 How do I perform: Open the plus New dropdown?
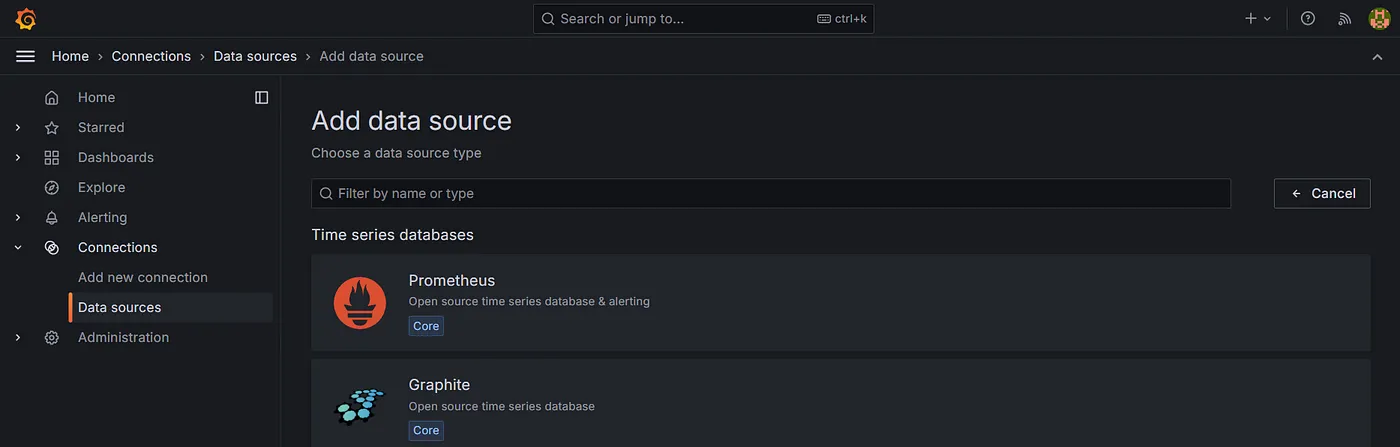pyautogui.click(x=1258, y=18)
